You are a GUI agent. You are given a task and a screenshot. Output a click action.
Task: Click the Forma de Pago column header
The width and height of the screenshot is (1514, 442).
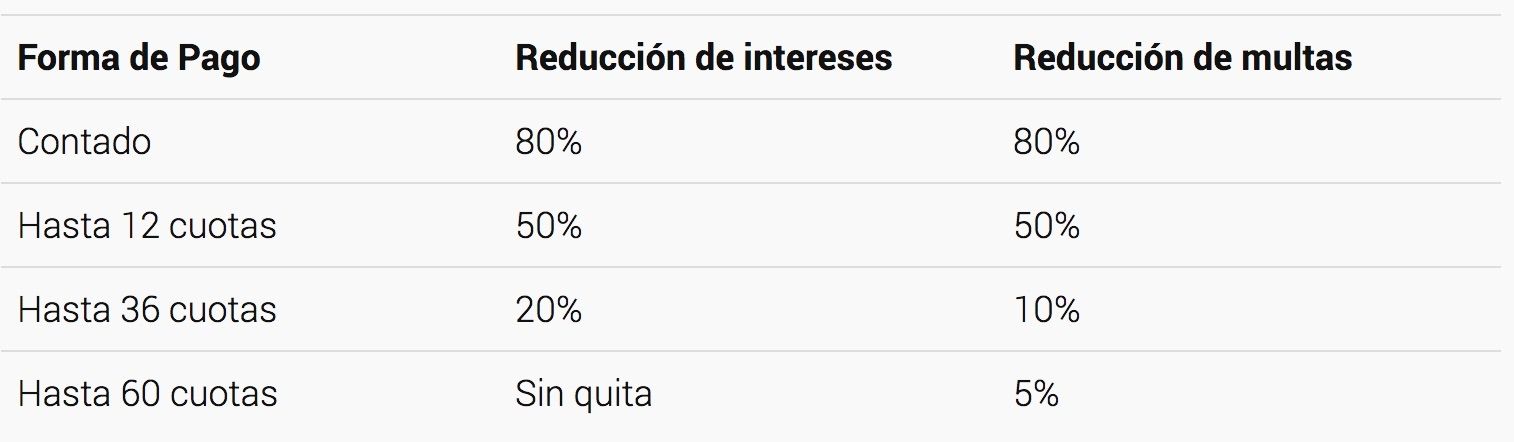click(139, 58)
